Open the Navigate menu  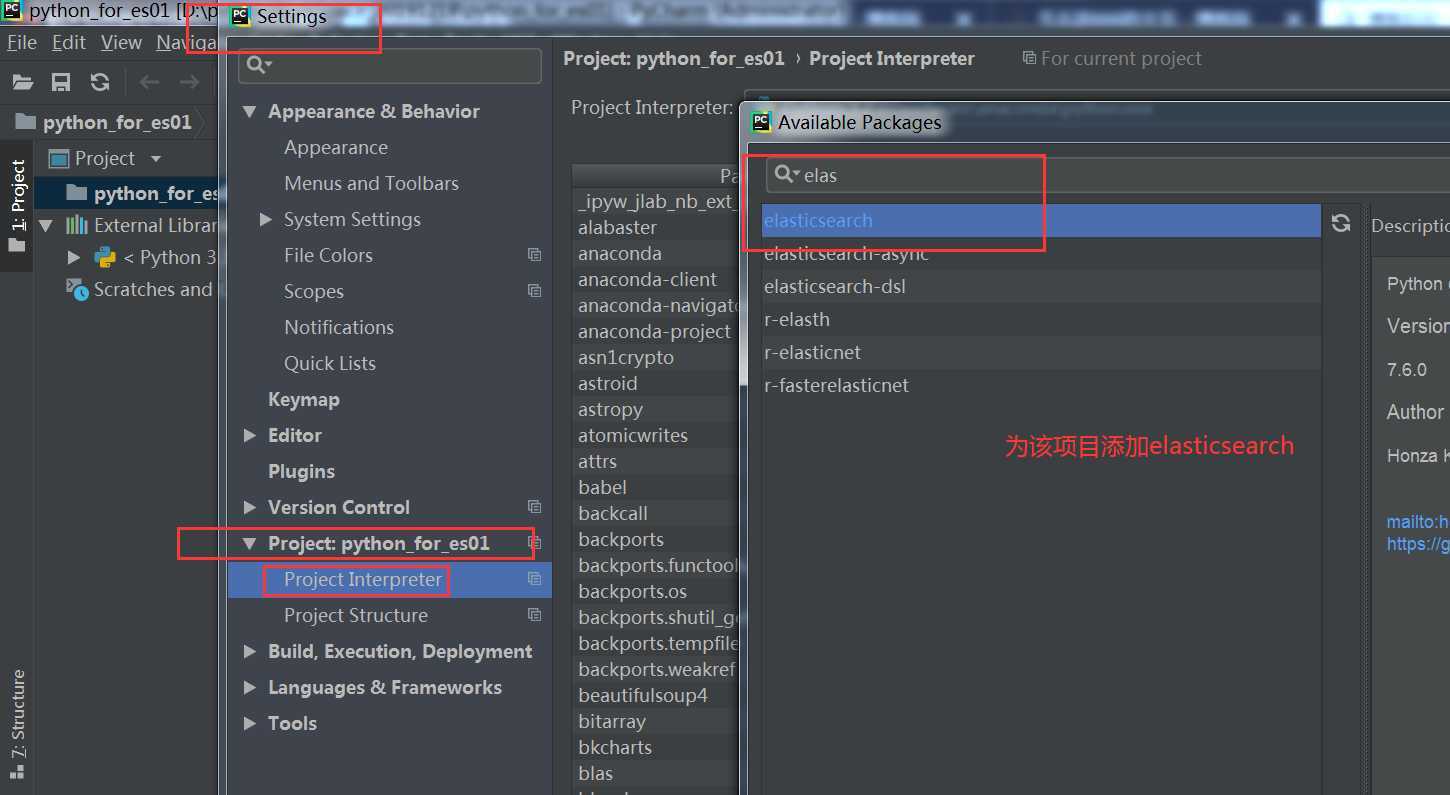click(x=187, y=42)
